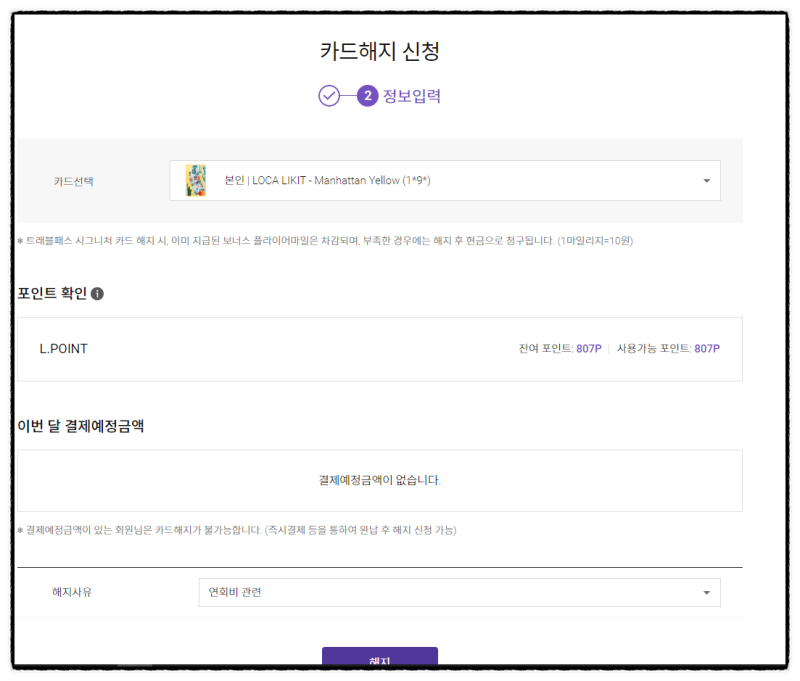Screen dimensions: 800x681
Task: Click the 해지사유 field label
Action: [72, 592]
